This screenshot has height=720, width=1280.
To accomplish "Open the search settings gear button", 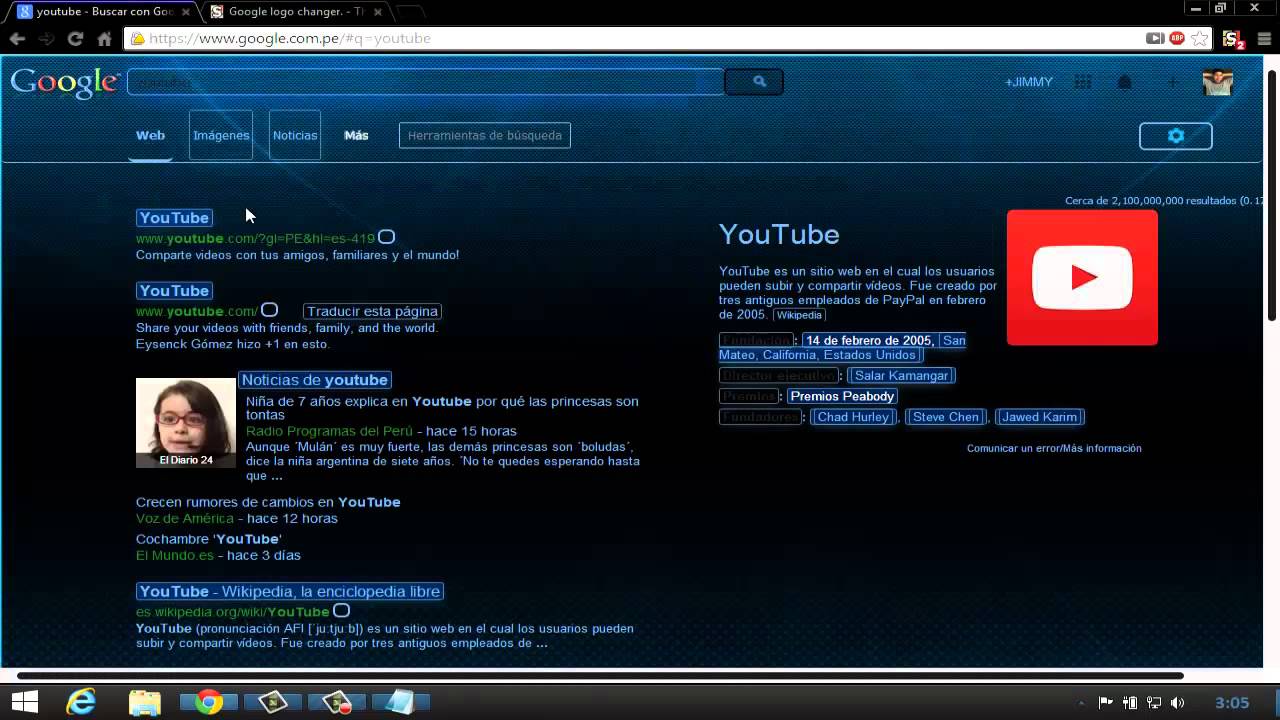I will pyautogui.click(x=1176, y=136).
